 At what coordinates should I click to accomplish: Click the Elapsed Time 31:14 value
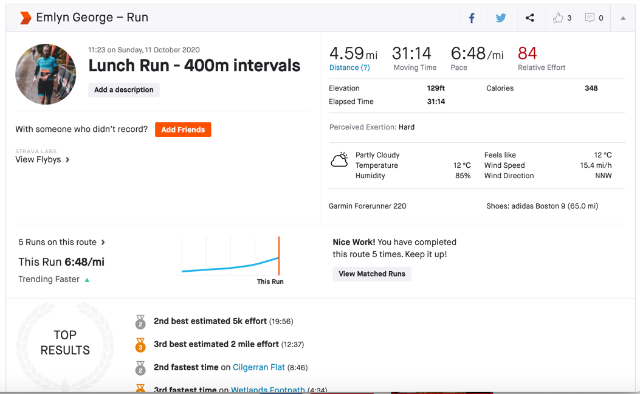tap(436, 102)
